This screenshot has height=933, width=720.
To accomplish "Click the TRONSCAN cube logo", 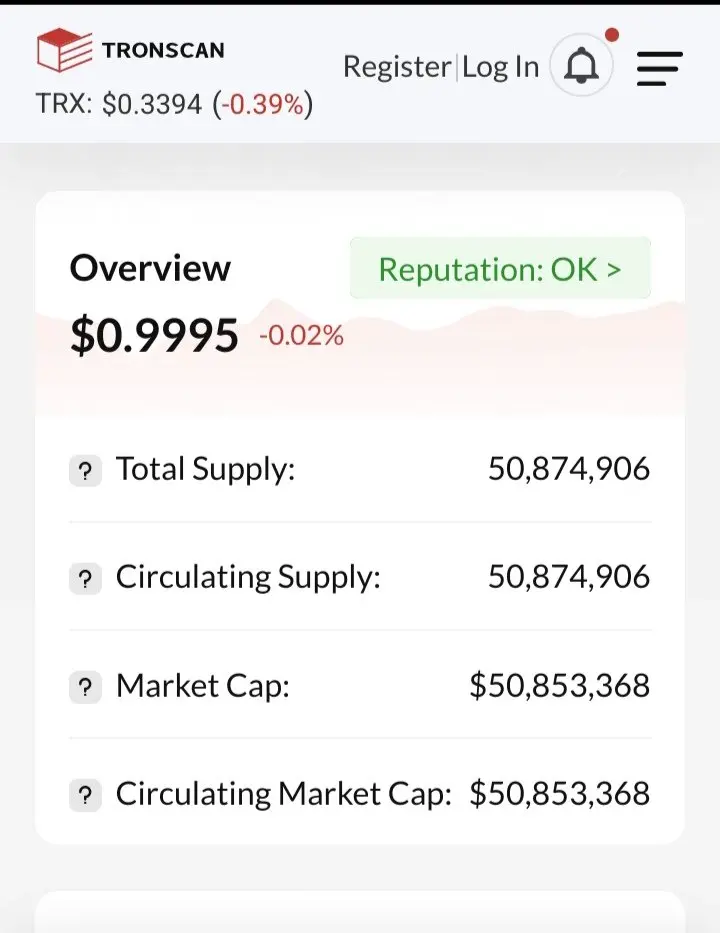I will (x=64, y=50).
